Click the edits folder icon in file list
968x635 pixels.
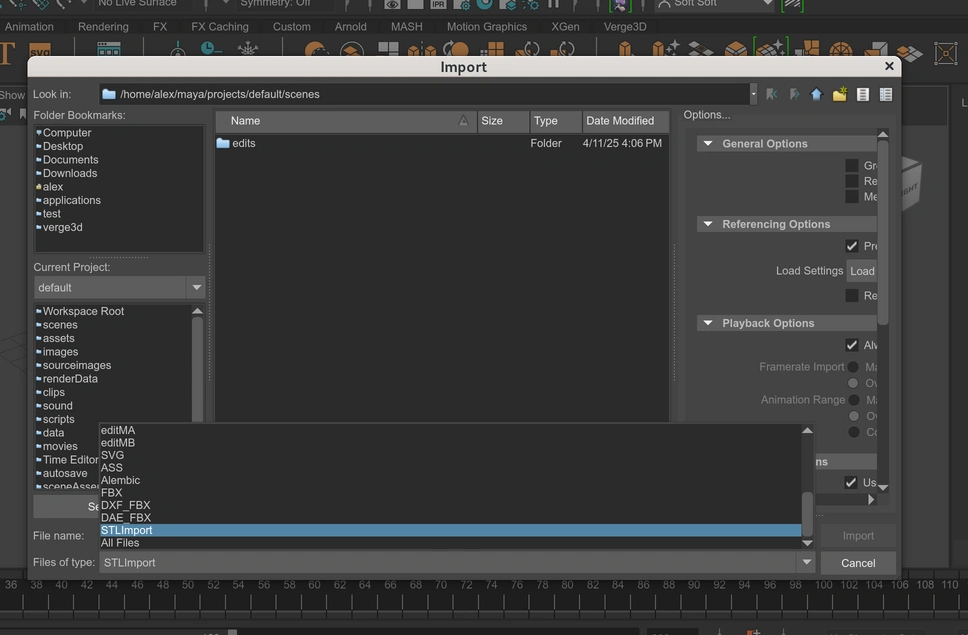(x=223, y=143)
